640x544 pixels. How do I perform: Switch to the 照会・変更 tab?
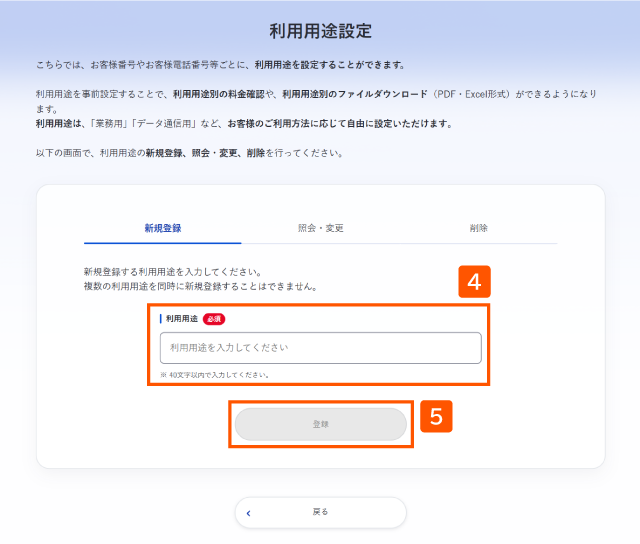(320, 228)
